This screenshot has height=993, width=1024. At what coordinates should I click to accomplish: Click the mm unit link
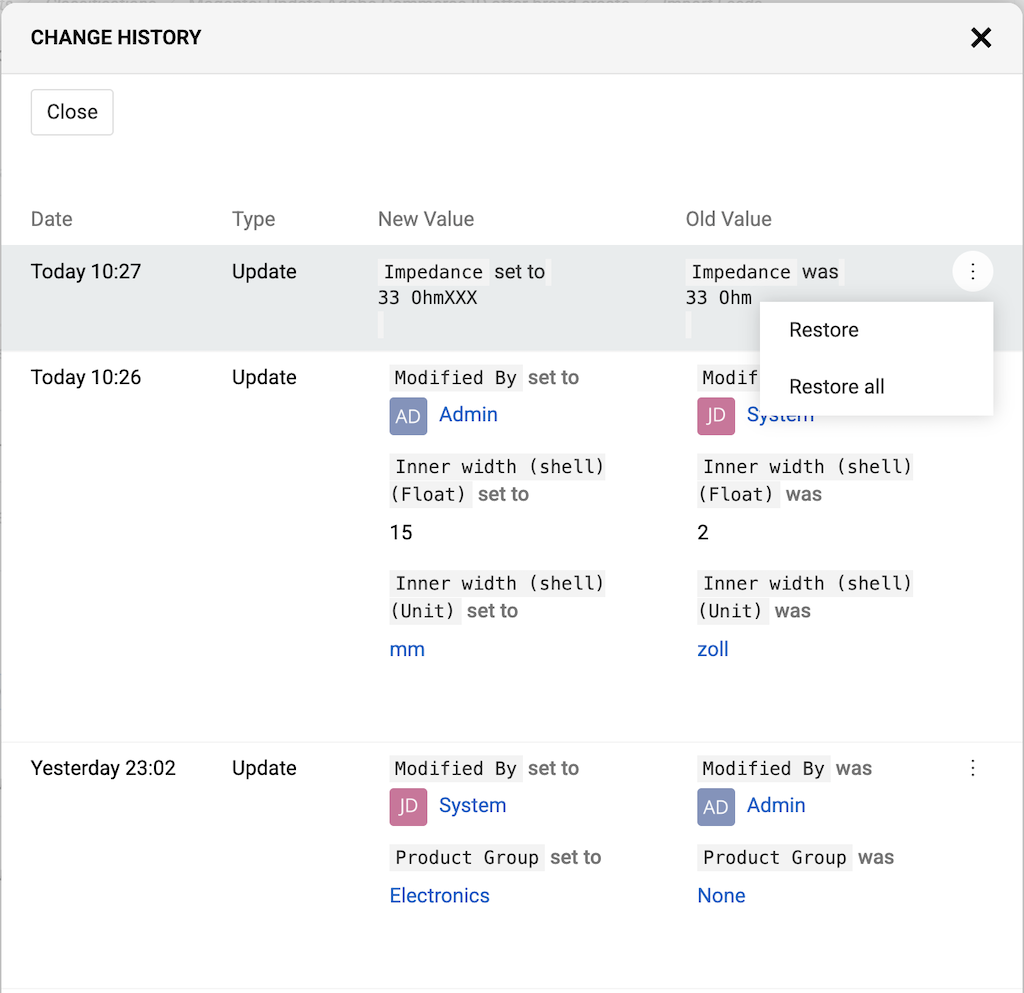[x=407, y=650]
